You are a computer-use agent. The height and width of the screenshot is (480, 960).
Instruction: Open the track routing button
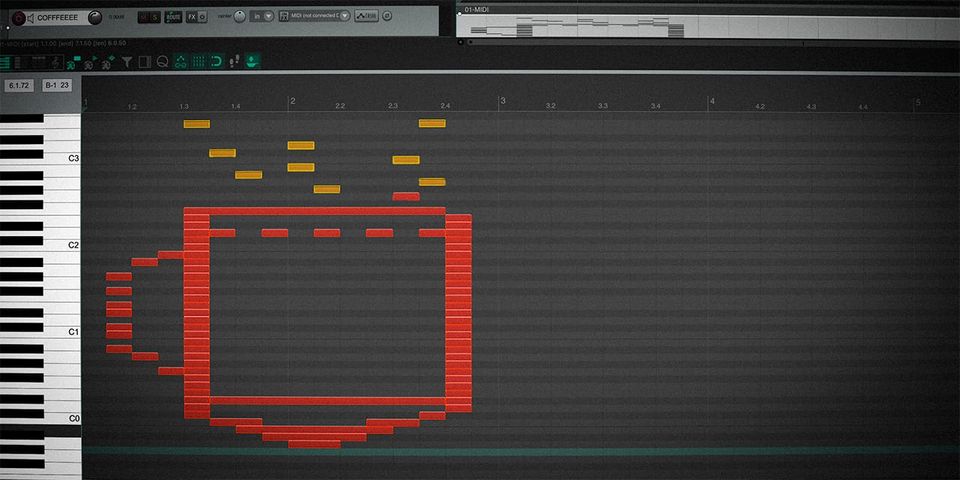[x=173, y=17]
